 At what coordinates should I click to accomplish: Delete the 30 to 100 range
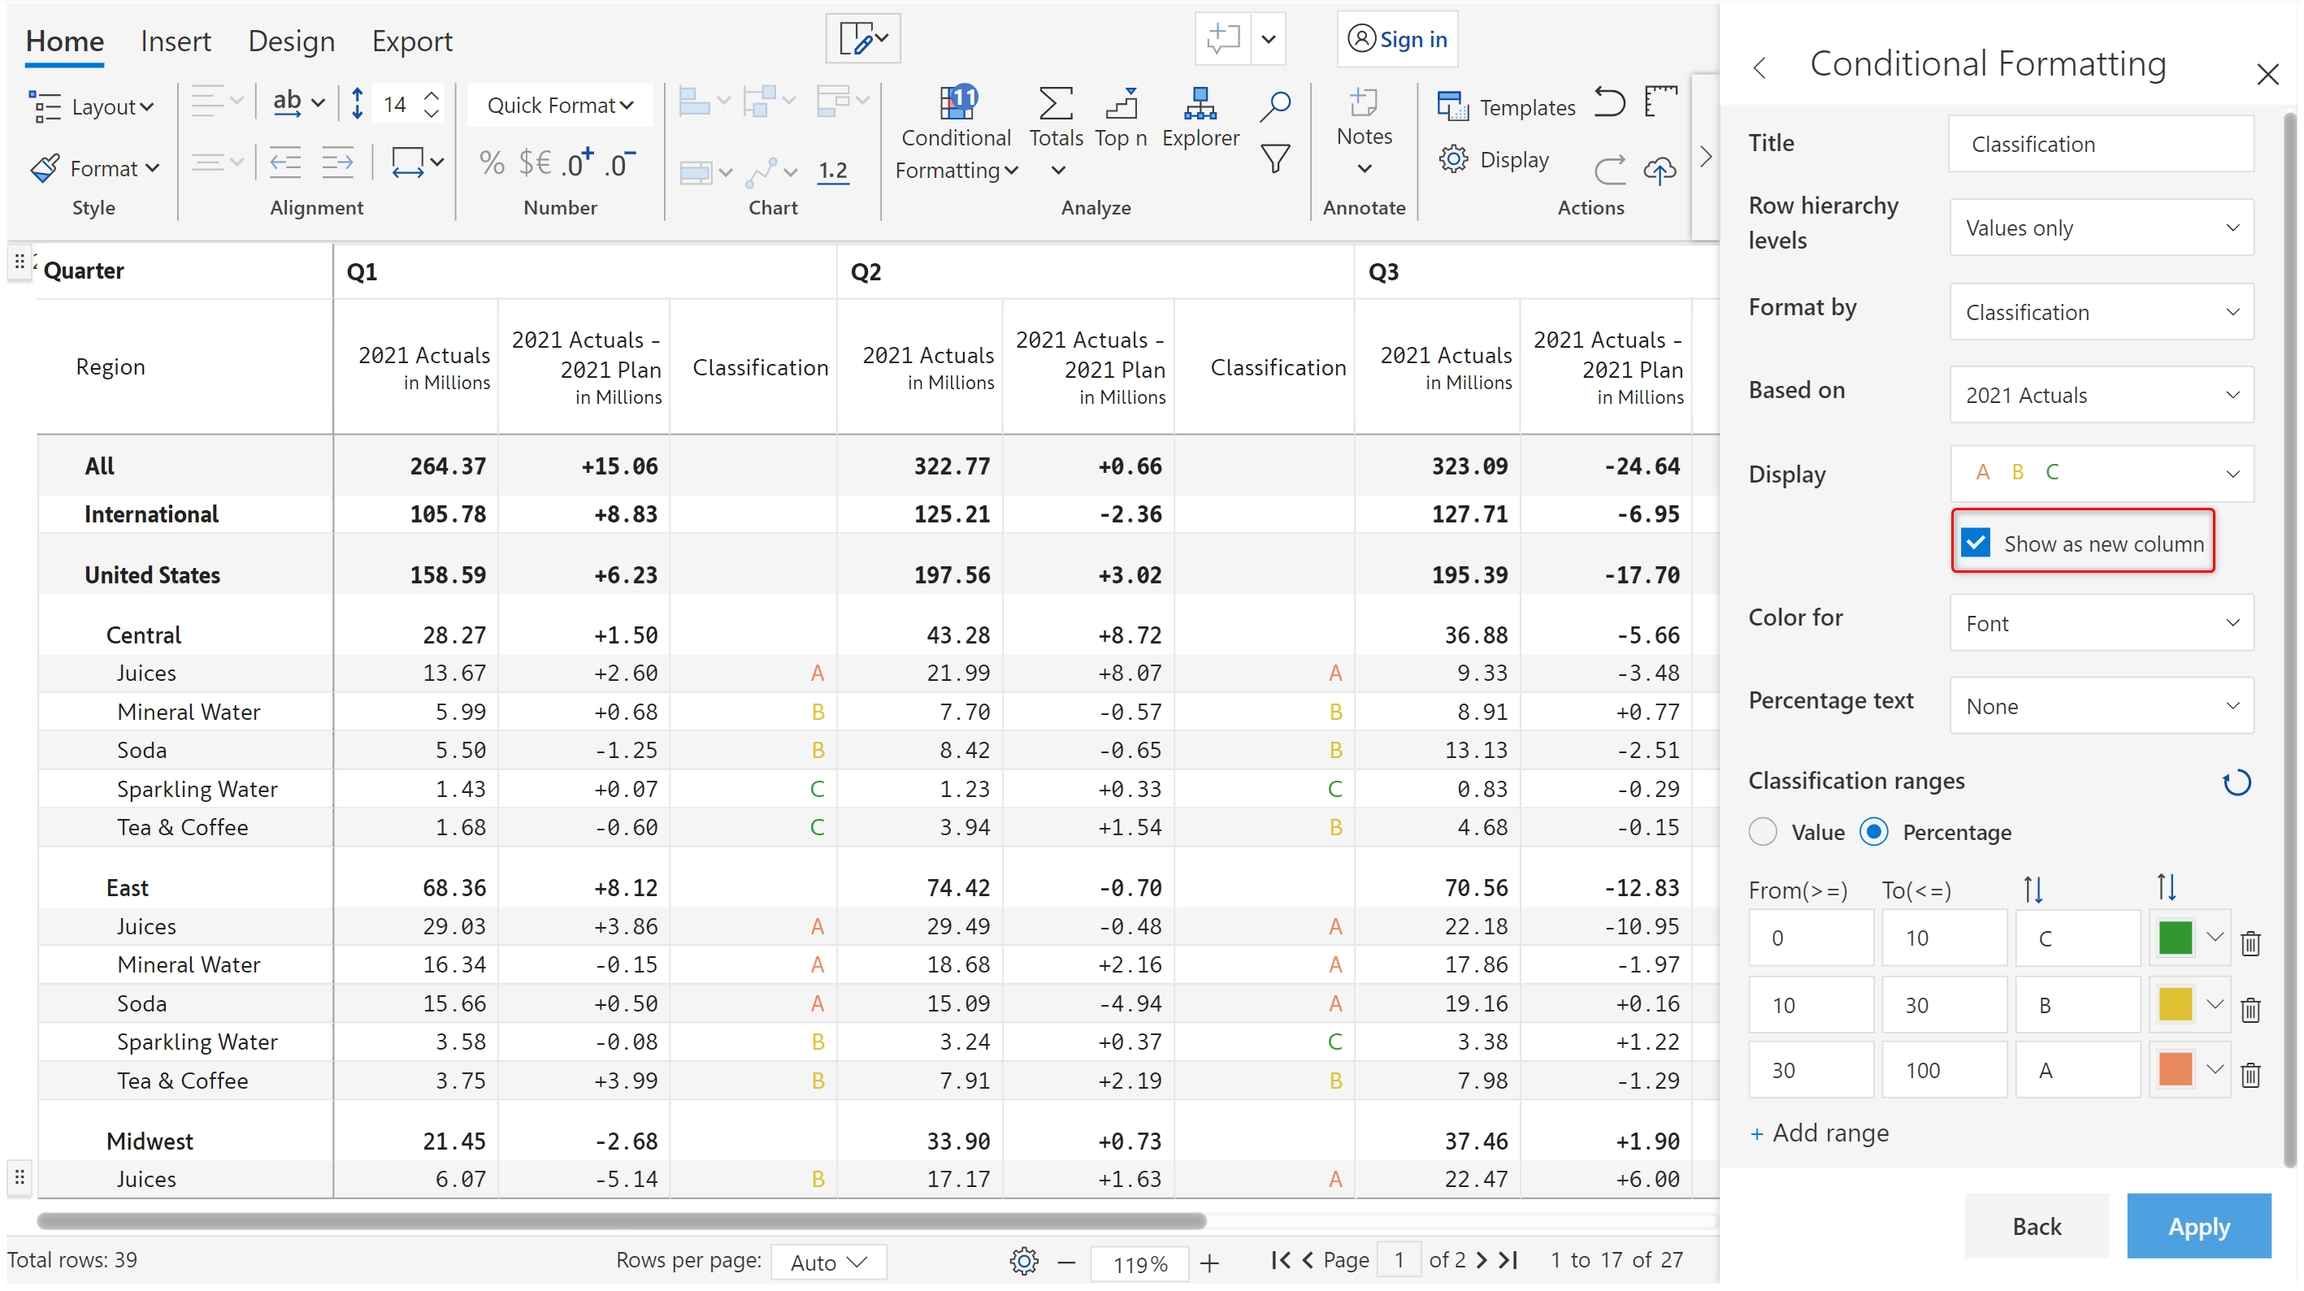coord(2250,1074)
